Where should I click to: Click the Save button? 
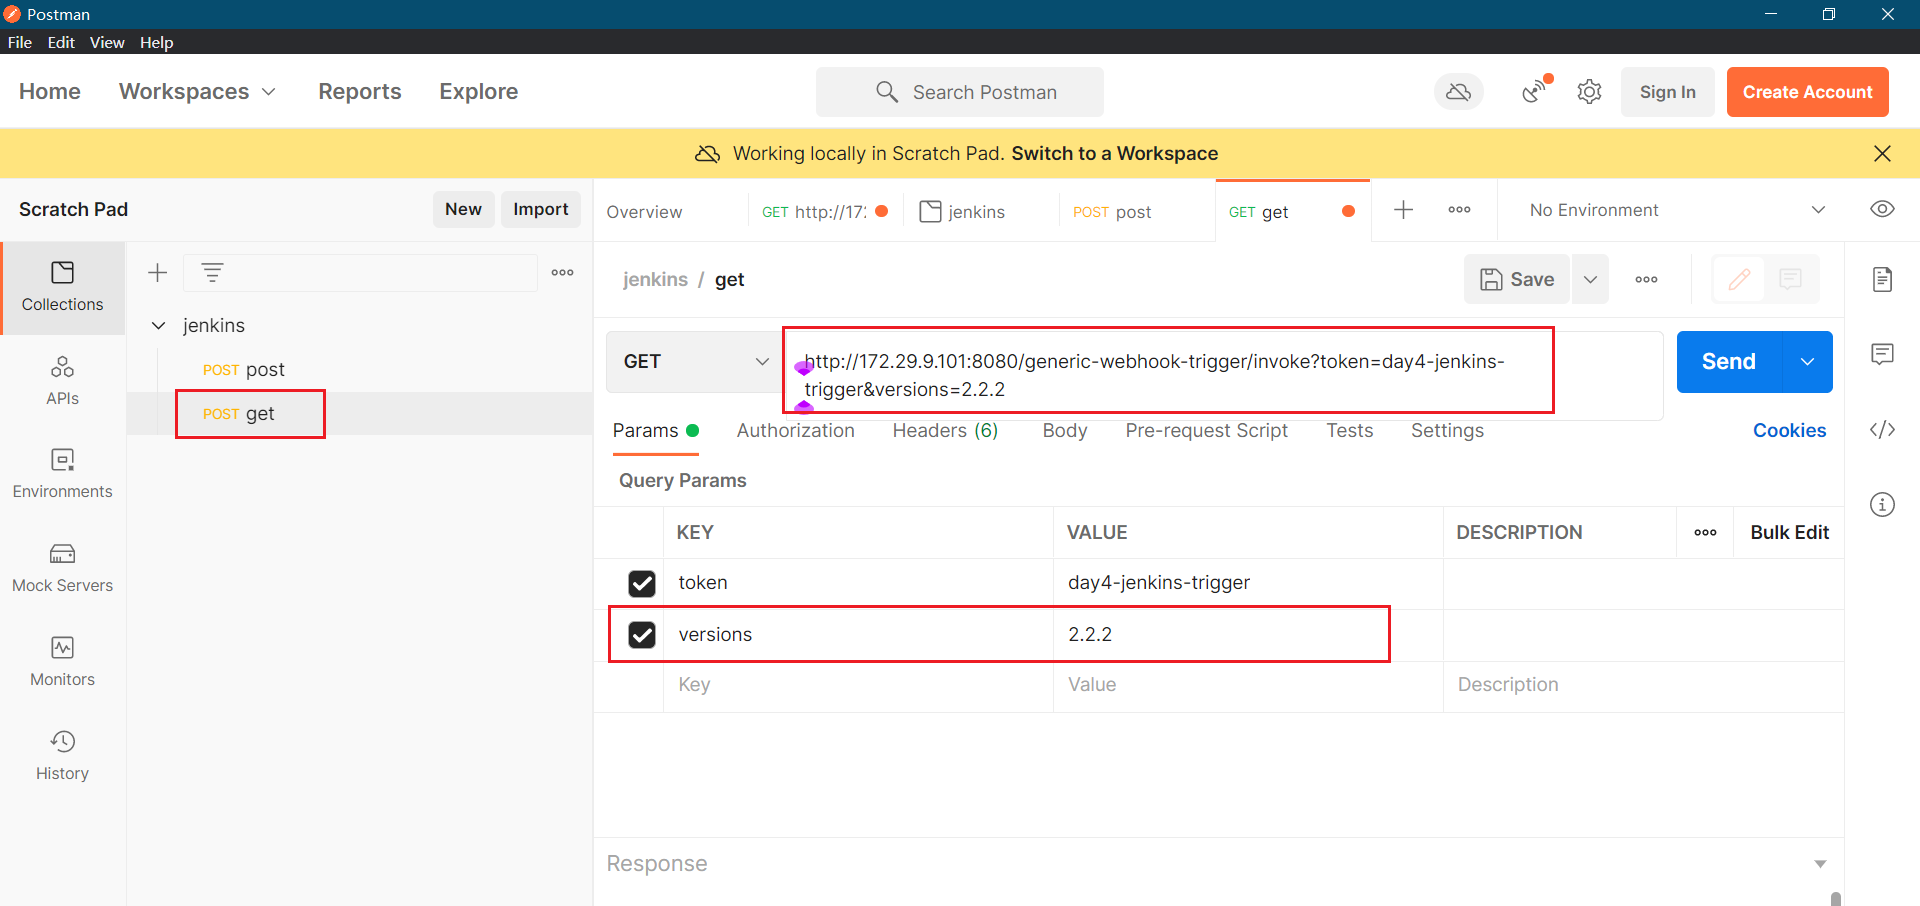1517,279
